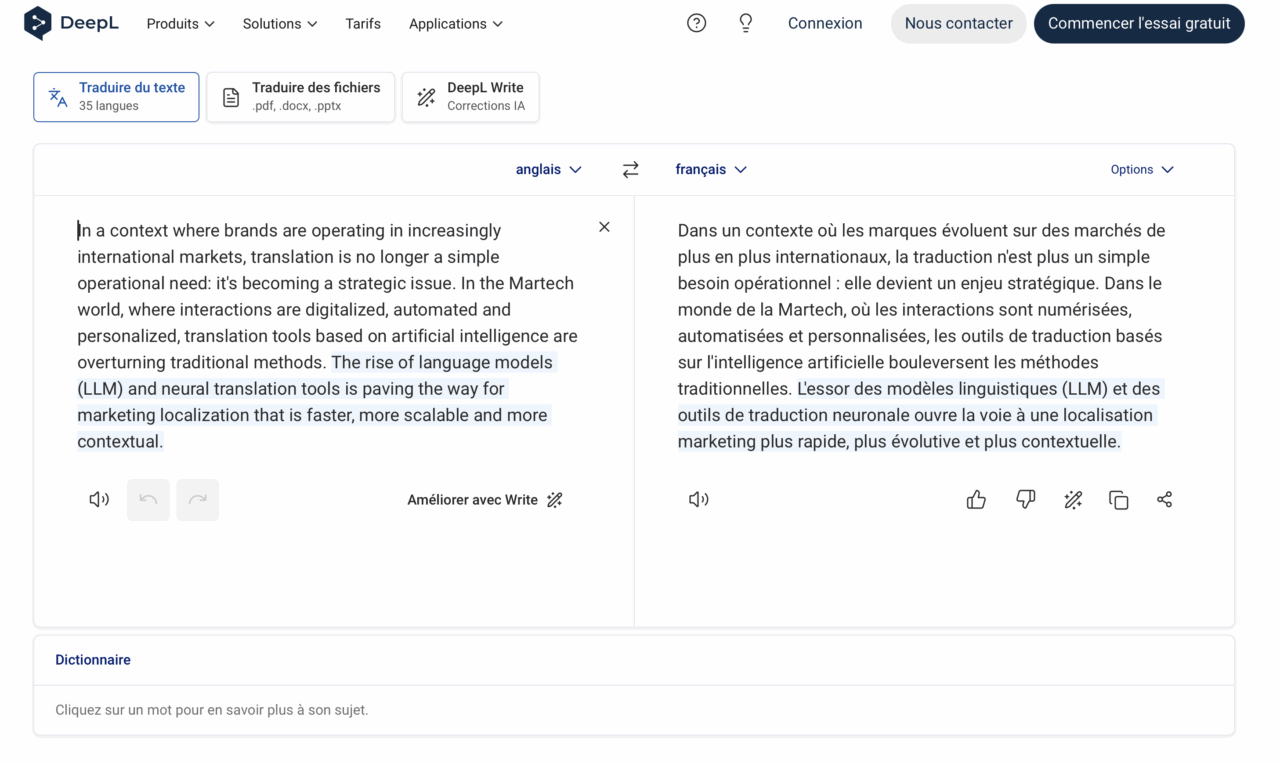Open the help question mark icon
The height and width of the screenshot is (763, 1280).
(x=697, y=23)
